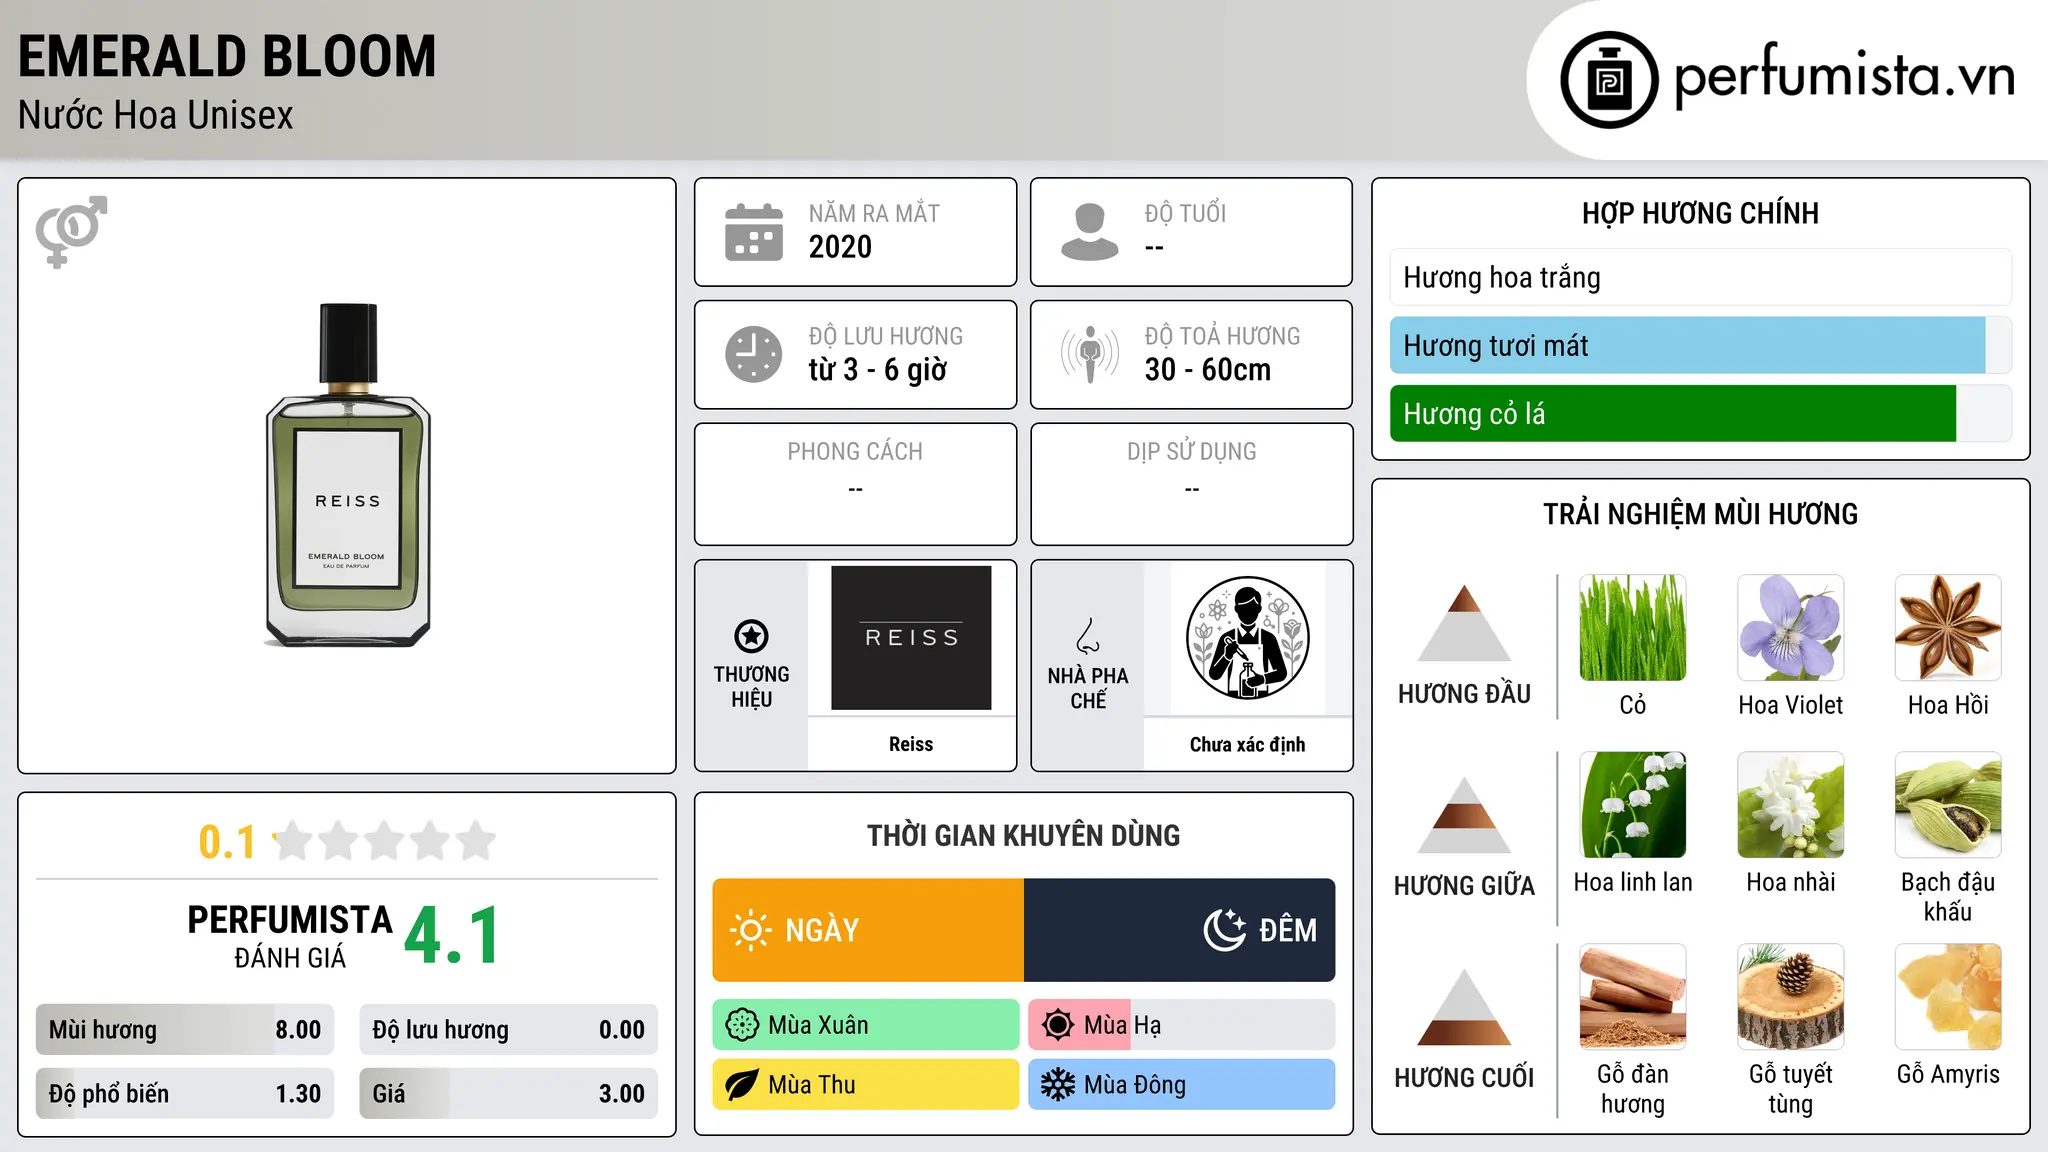
Task: Click the nose icon above Nhà pha chế
Action: [1088, 636]
